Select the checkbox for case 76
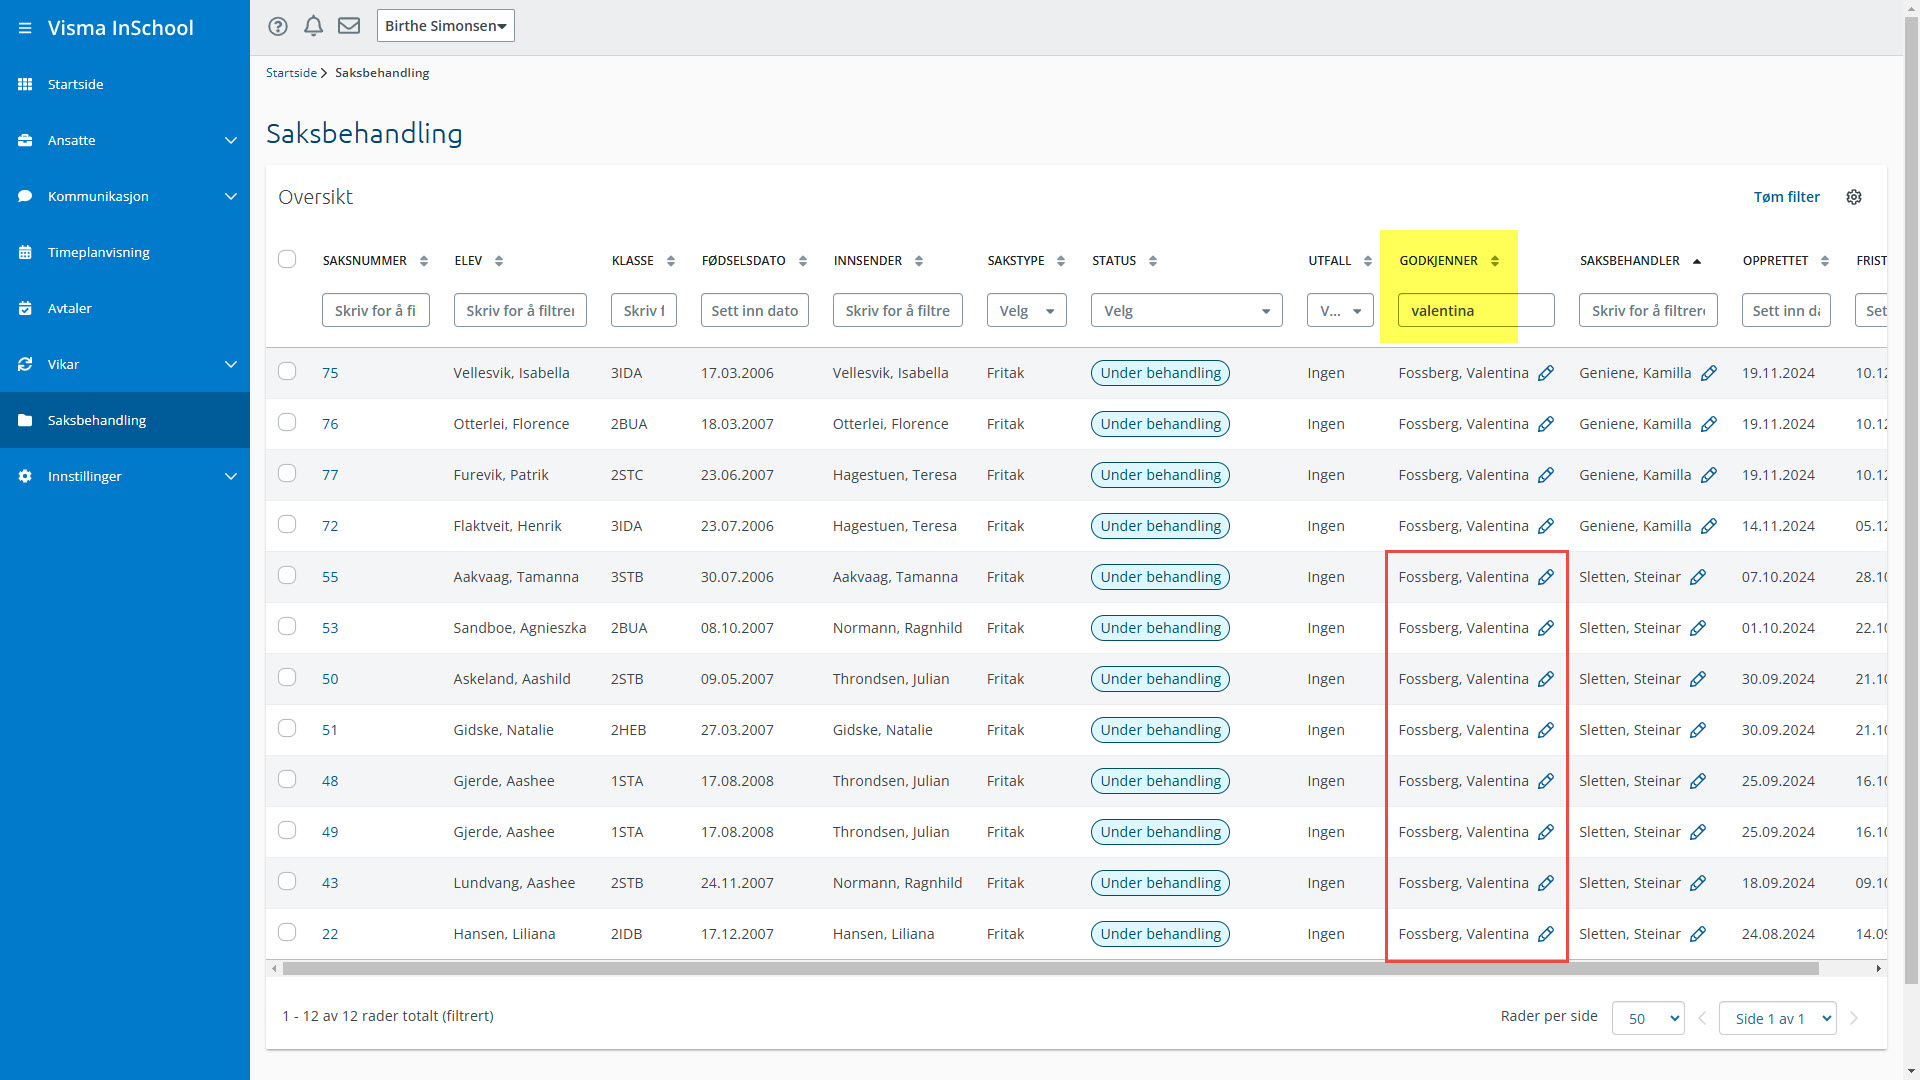 [x=287, y=422]
